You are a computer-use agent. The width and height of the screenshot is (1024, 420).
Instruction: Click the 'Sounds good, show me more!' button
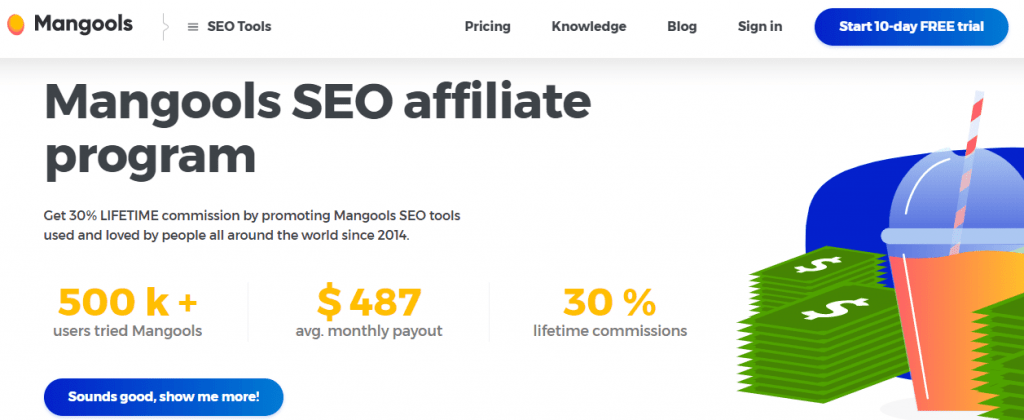(163, 396)
